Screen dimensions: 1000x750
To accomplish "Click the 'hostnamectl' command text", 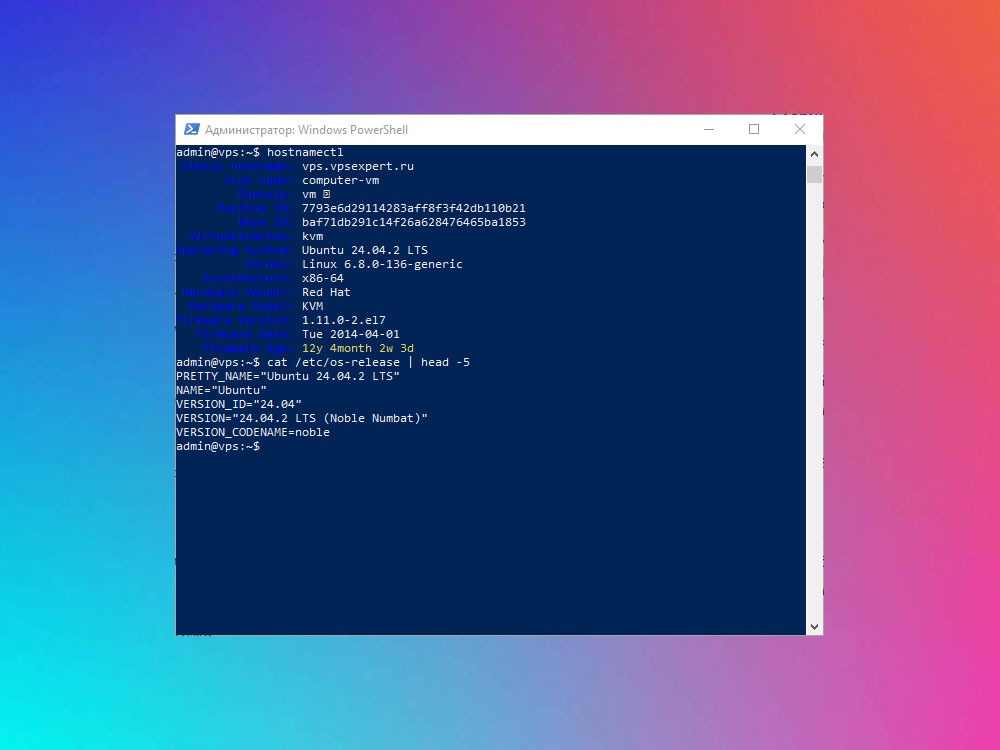I will pyautogui.click(x=305, y=152).
